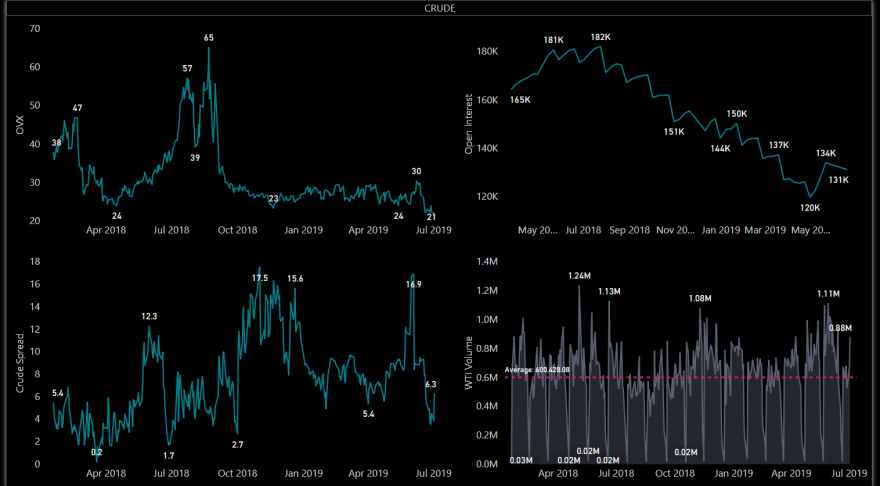Click the 1.13M data label on WTI Volume
The height and width of the screenshot is (486, 880).
[609, 292]
